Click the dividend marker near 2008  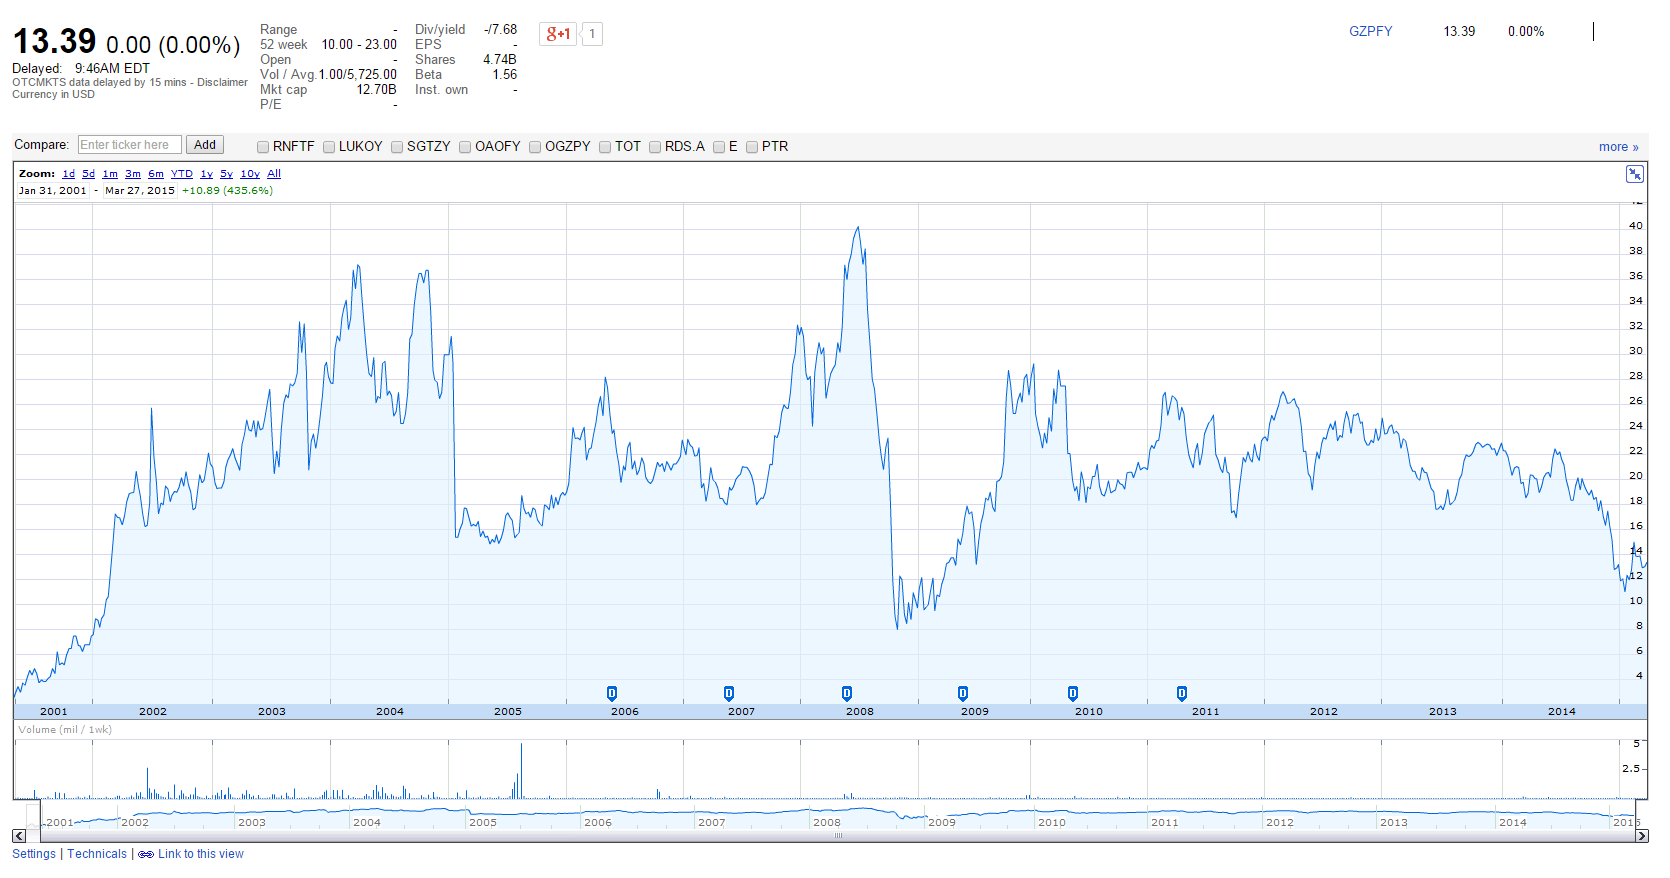(847, 693)
